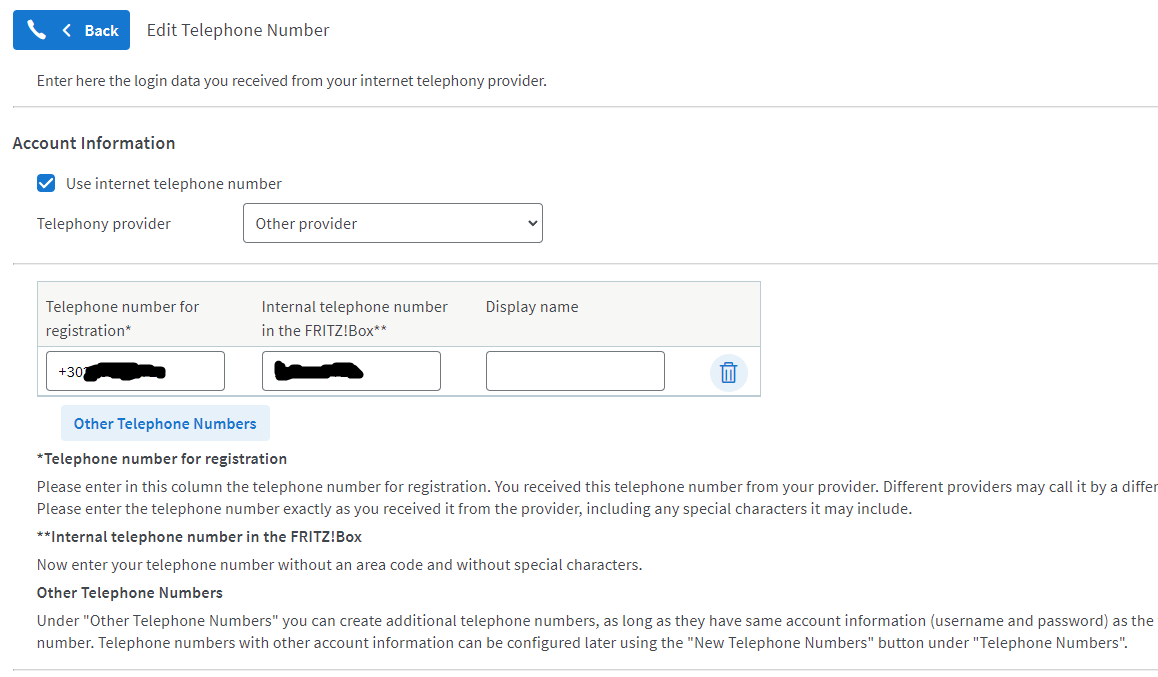Go back using the Back label
This screenshot has height=677, width=1158.
point(101,30)
